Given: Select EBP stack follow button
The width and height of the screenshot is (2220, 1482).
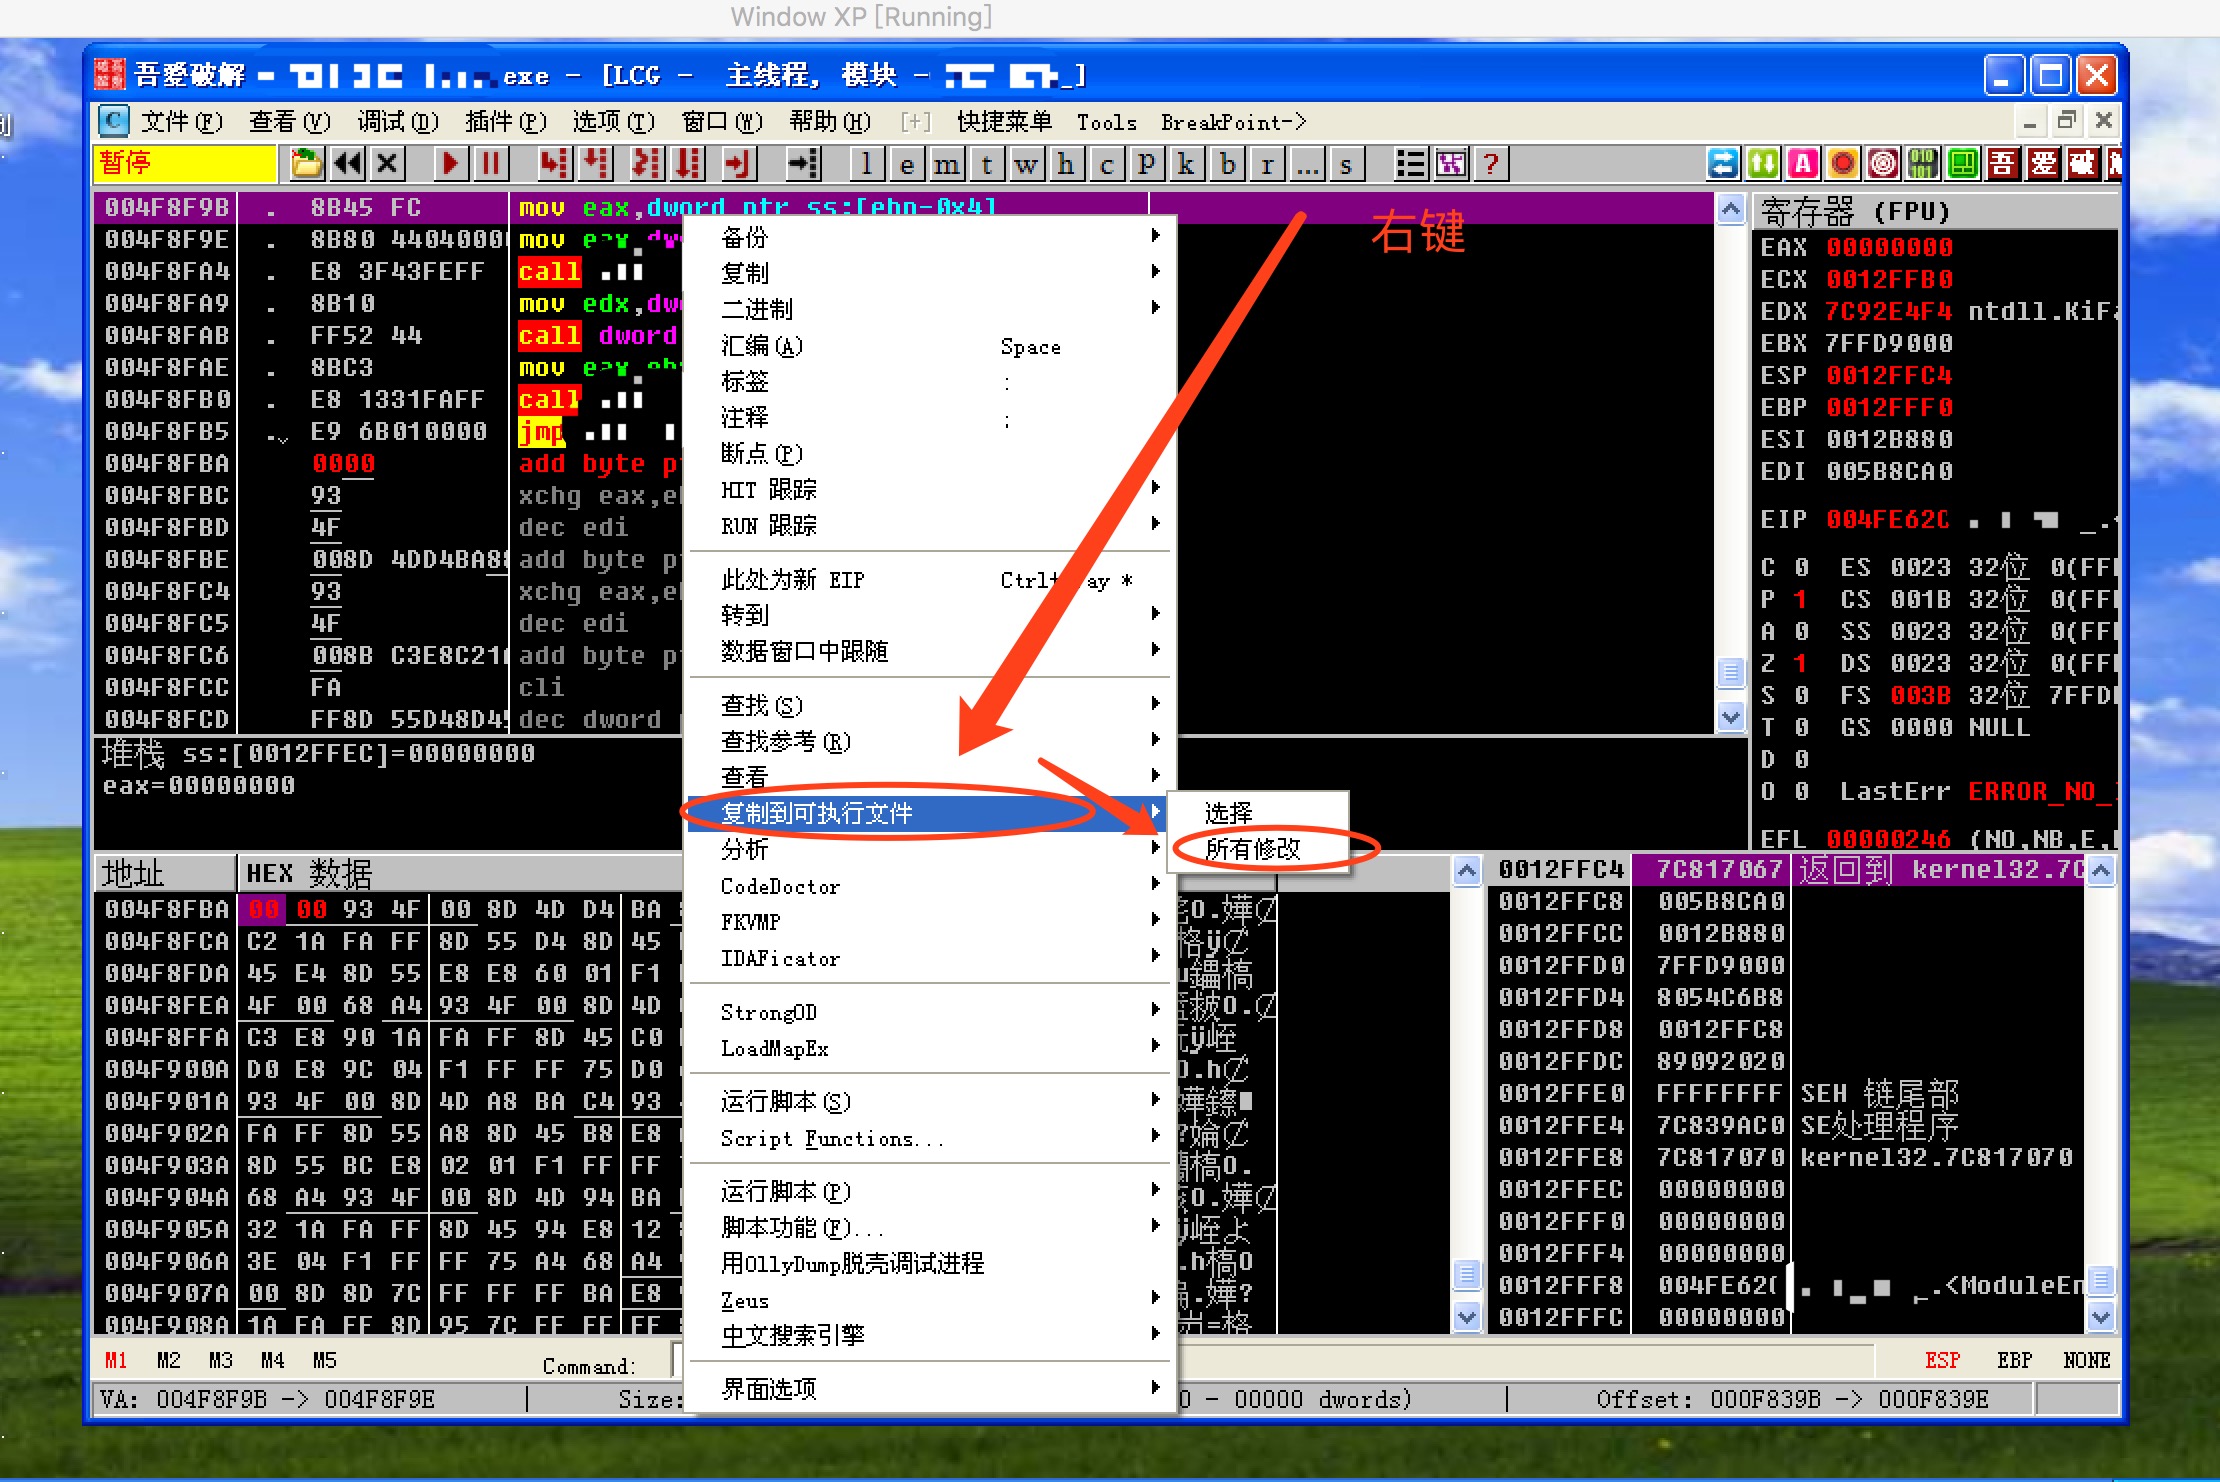Looking at the screenshot, I should pyautogui.click(x=2015, y=1361).
